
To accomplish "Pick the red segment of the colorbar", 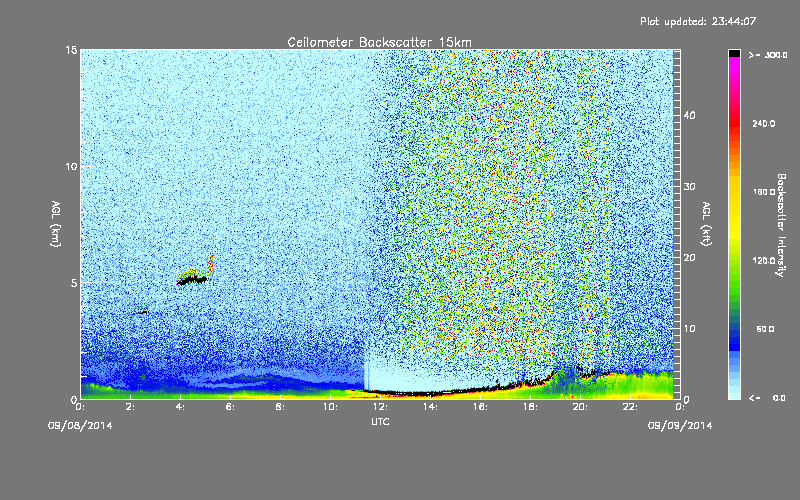I will tap(734, 125).
